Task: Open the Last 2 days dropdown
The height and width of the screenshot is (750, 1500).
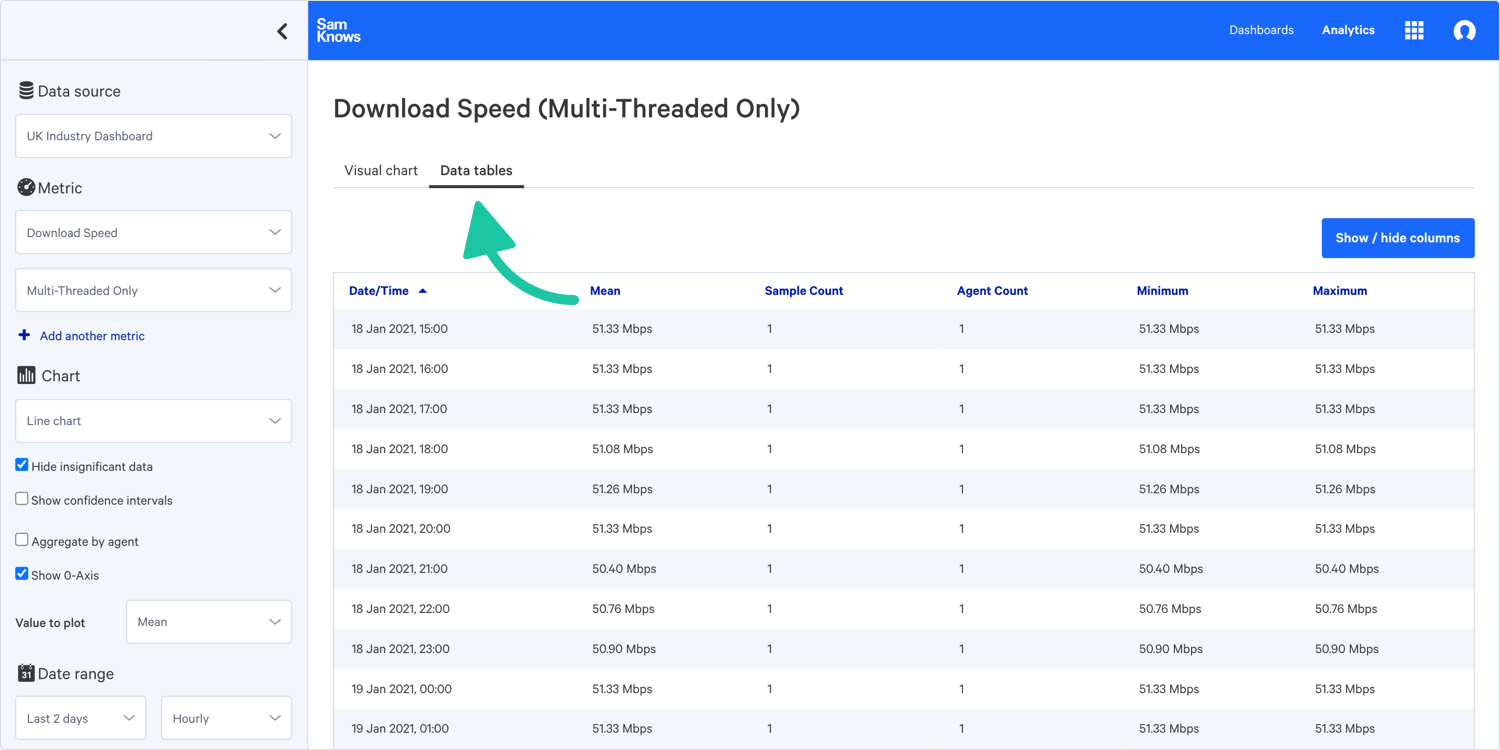Action: (x=80, y=718)
